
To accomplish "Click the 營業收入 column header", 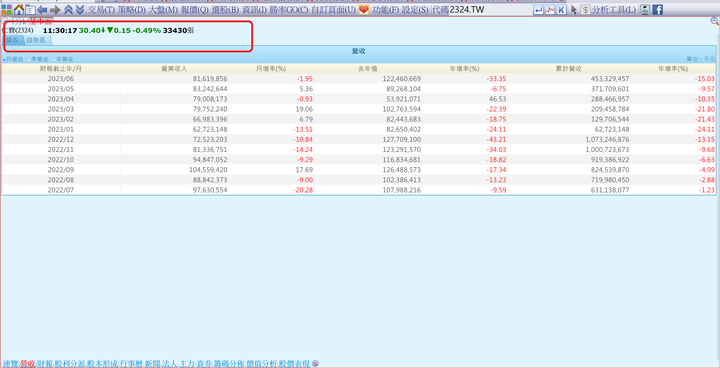I will point(174,68).
